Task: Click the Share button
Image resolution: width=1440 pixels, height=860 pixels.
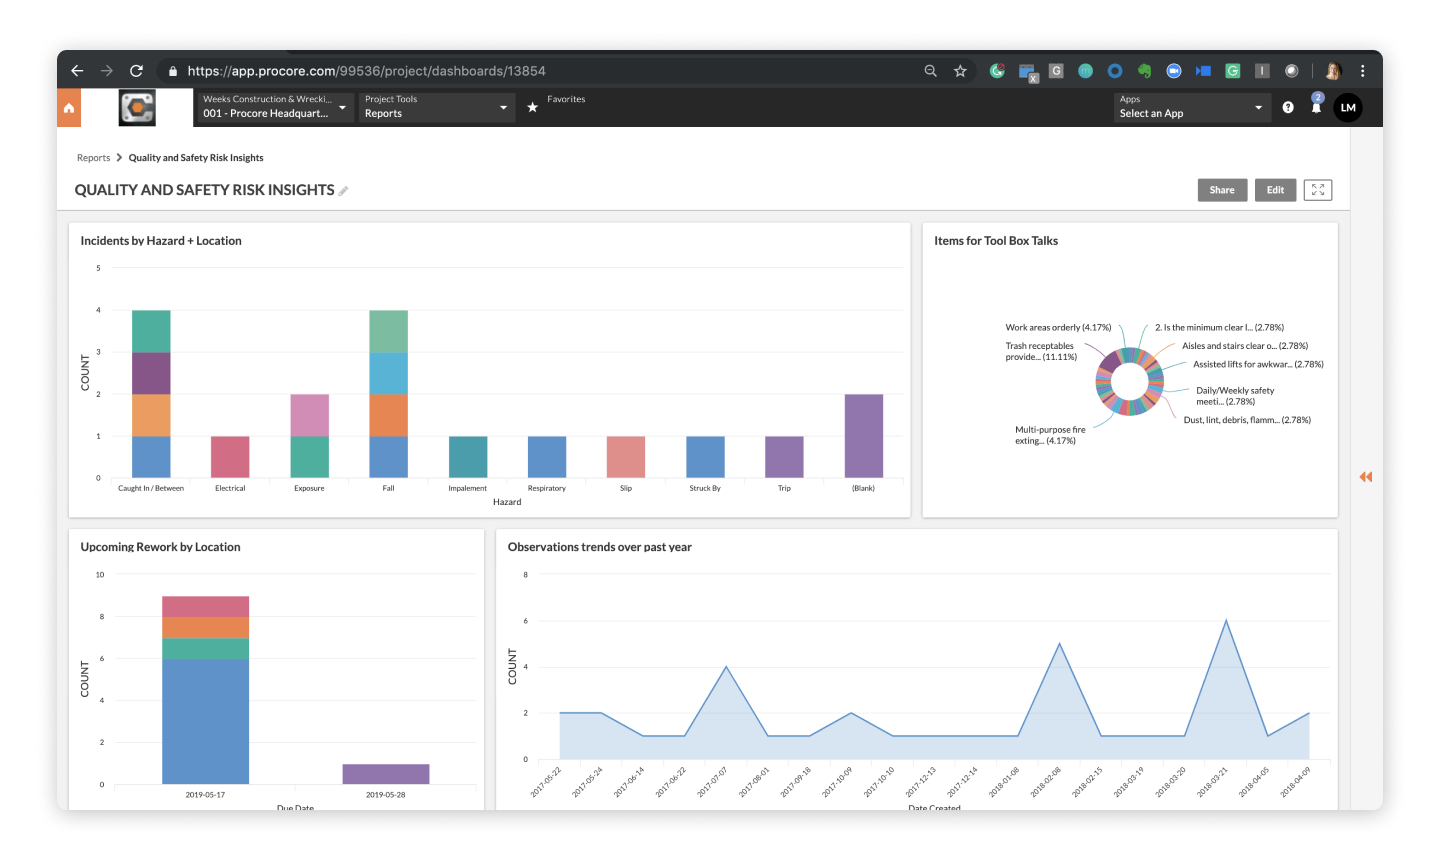Action: coord(1222,189)
